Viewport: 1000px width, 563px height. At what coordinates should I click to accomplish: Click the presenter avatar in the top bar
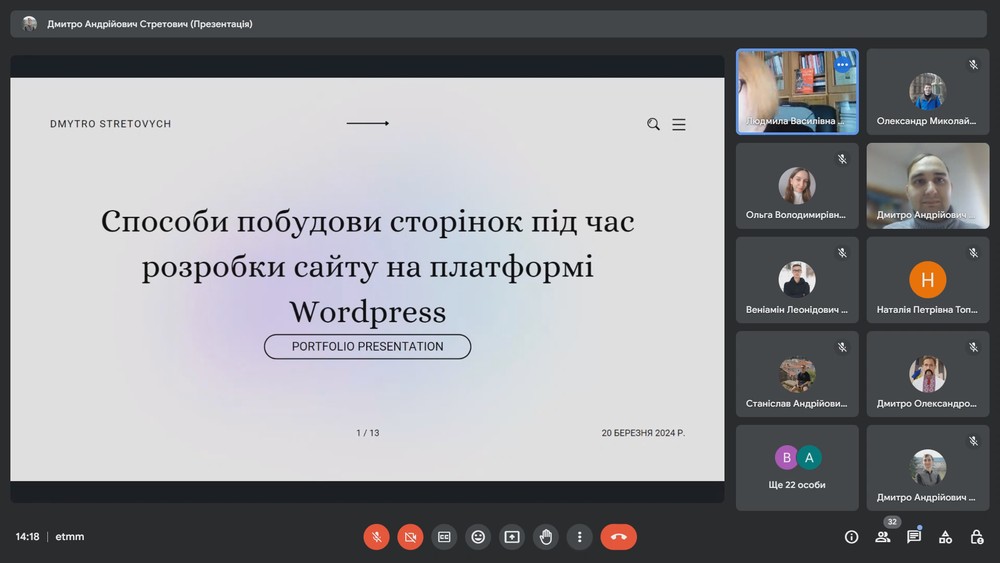click(x=29, y=24)
